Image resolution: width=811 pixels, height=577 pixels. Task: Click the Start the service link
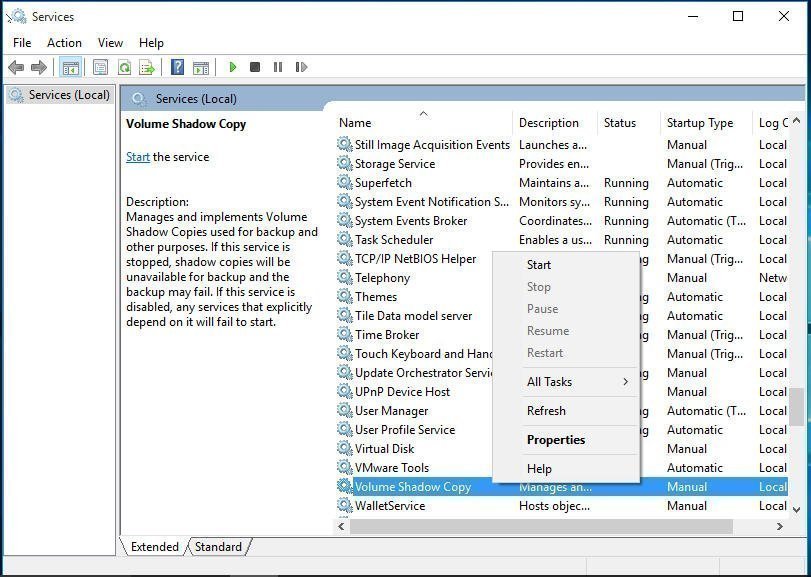[138, 157]
